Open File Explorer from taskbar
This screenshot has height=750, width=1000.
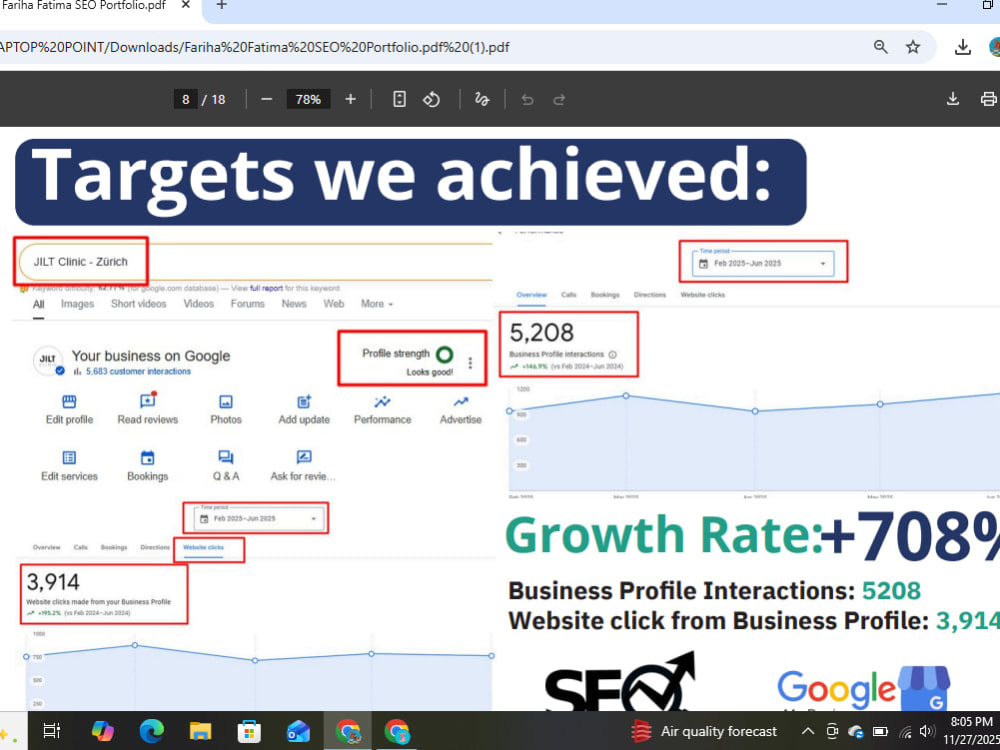coord(200,731)
